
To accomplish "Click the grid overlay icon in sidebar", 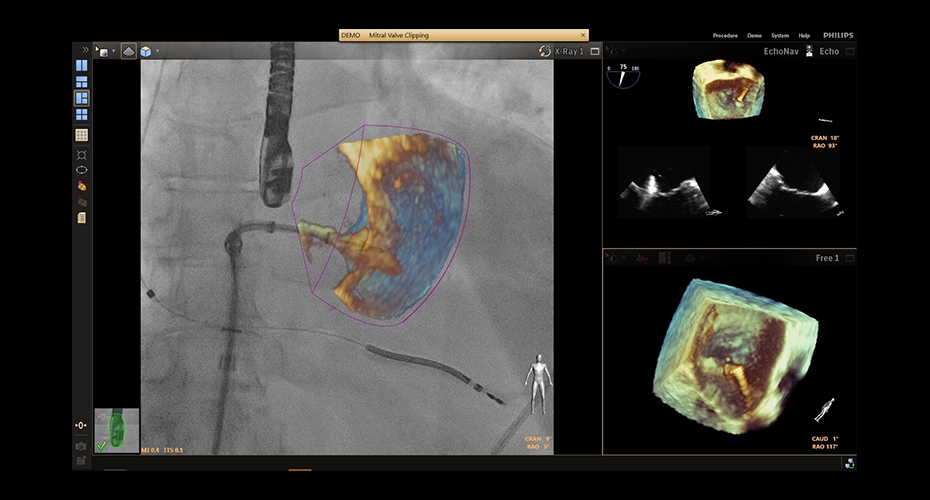I will 81,135.
